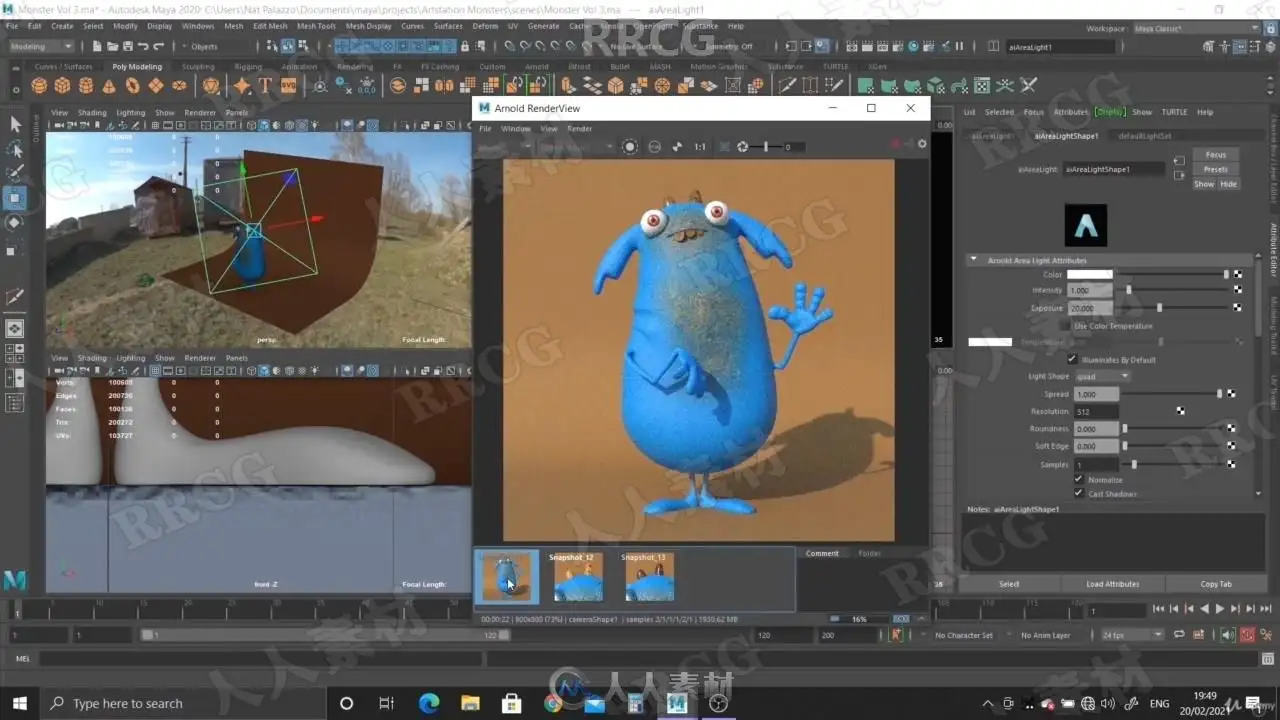This screenshot has height=720, width=1280.
Task: Click the Exposure map checker button
Action: coord(1238,308)
